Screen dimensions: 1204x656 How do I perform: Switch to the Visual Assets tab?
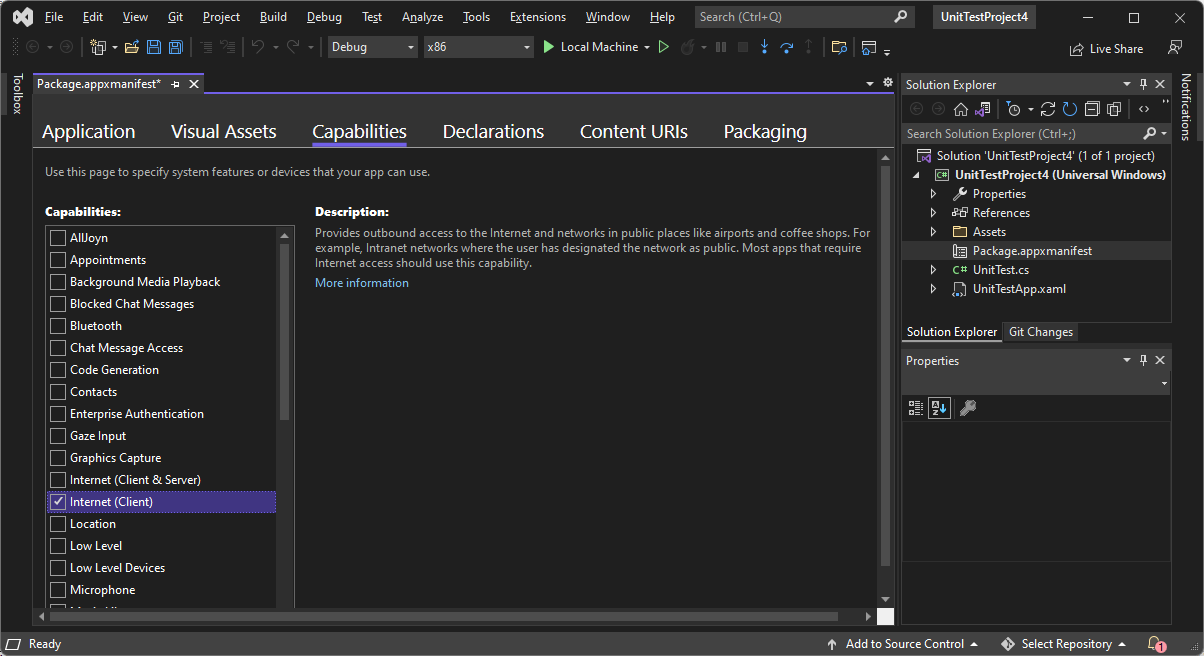click(x=223, y=132)
